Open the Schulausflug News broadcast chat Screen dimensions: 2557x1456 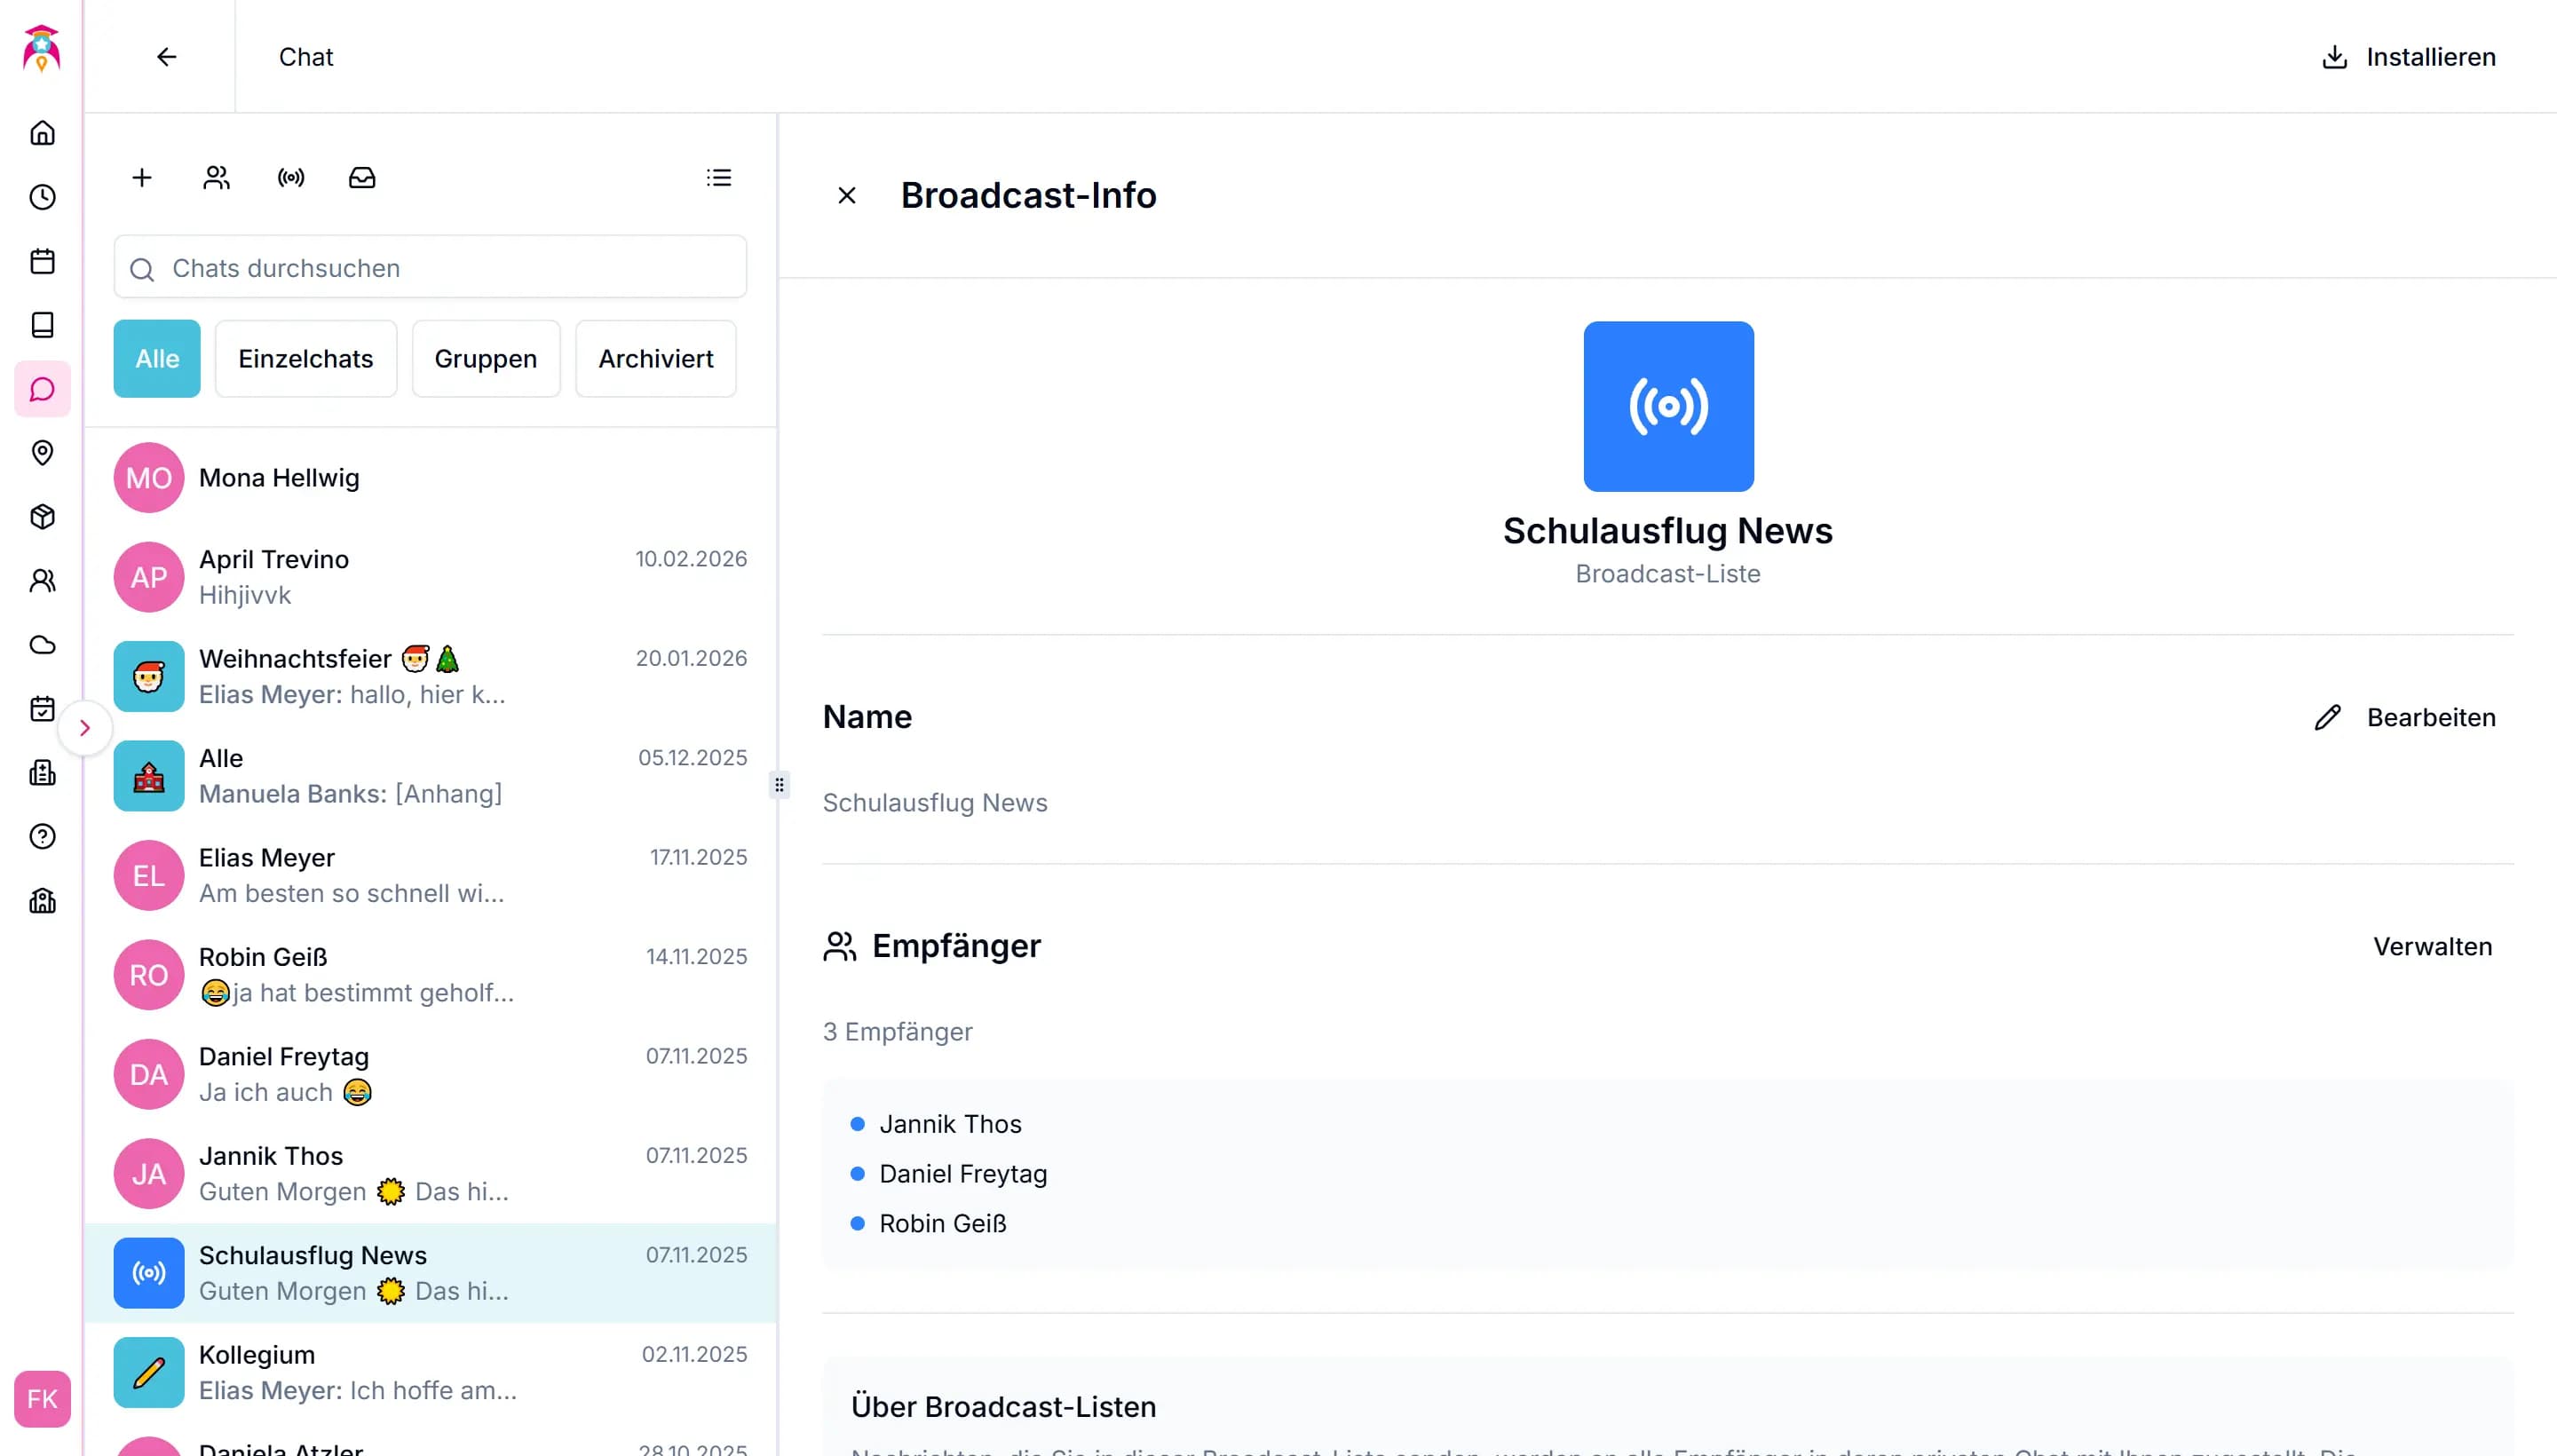(430, 1273)
